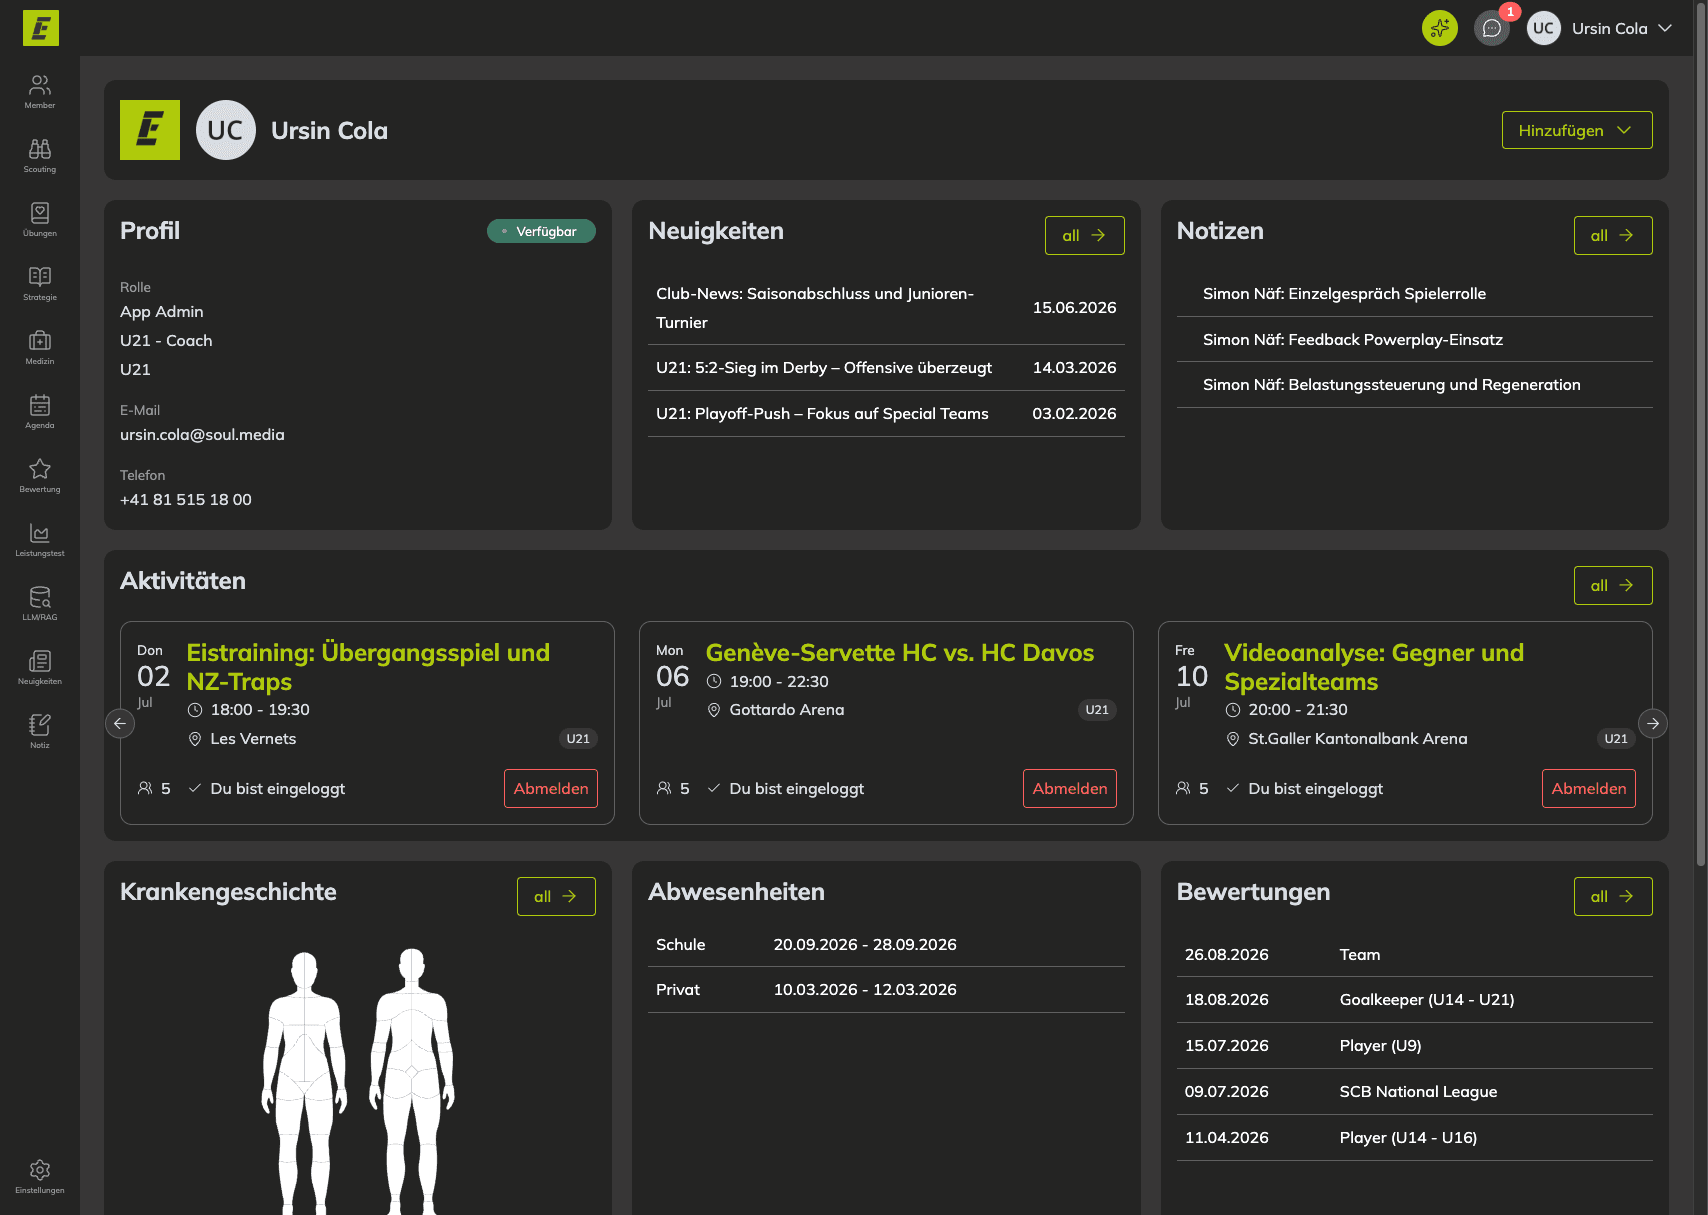Image resolution: width=1708 pixels, height=1215 pixels.
Task: Open the Videoanalyse: Gegner und Spezialteams title
Action: pyautogui.click(x=1374, y=667)
